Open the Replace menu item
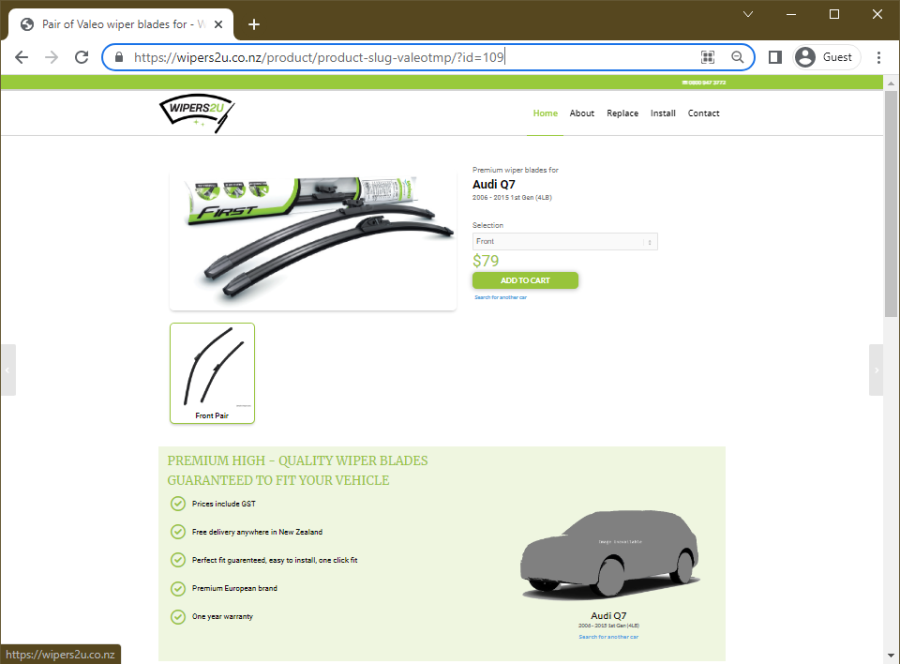The height and width of the screenshot is (664, 900). [x=622, y=113]
